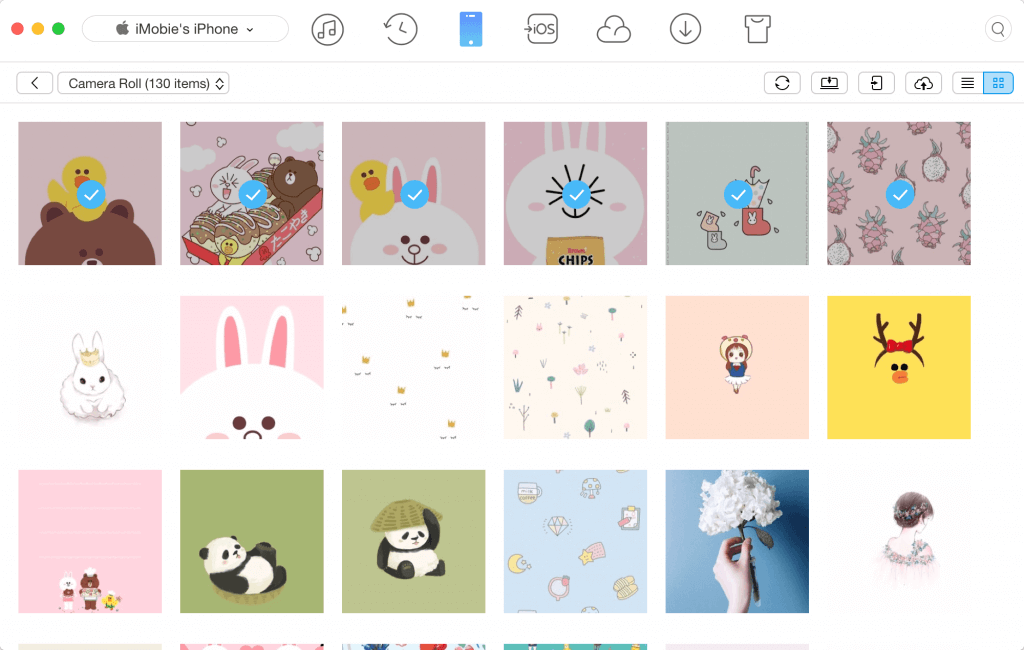Screen dimensions: 1024x650
Task: Deselect the dragon fruit pattern photo
Action: (x=900, y=194)
